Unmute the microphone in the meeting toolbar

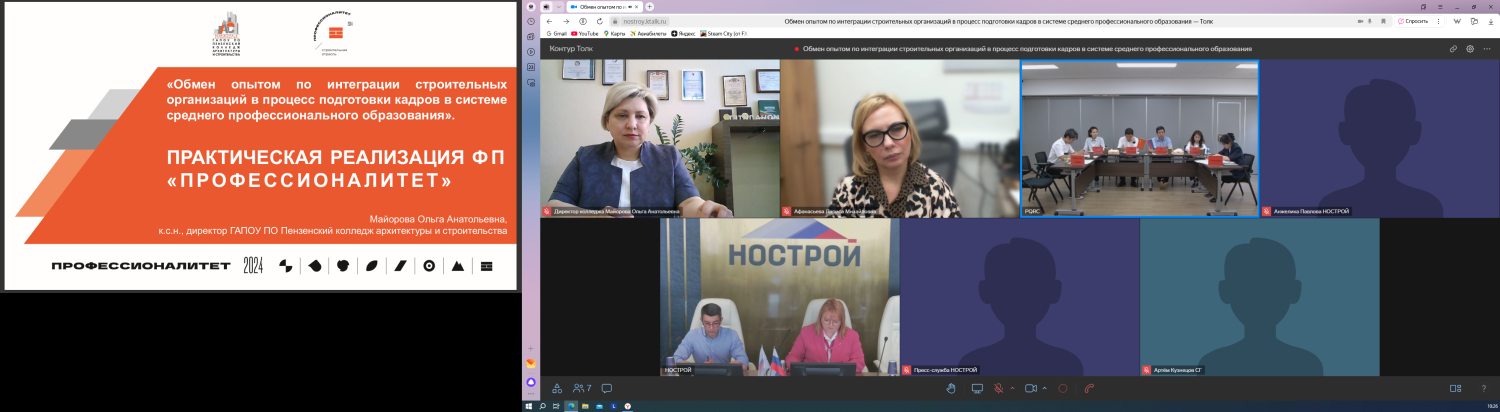tap(998, 388)
